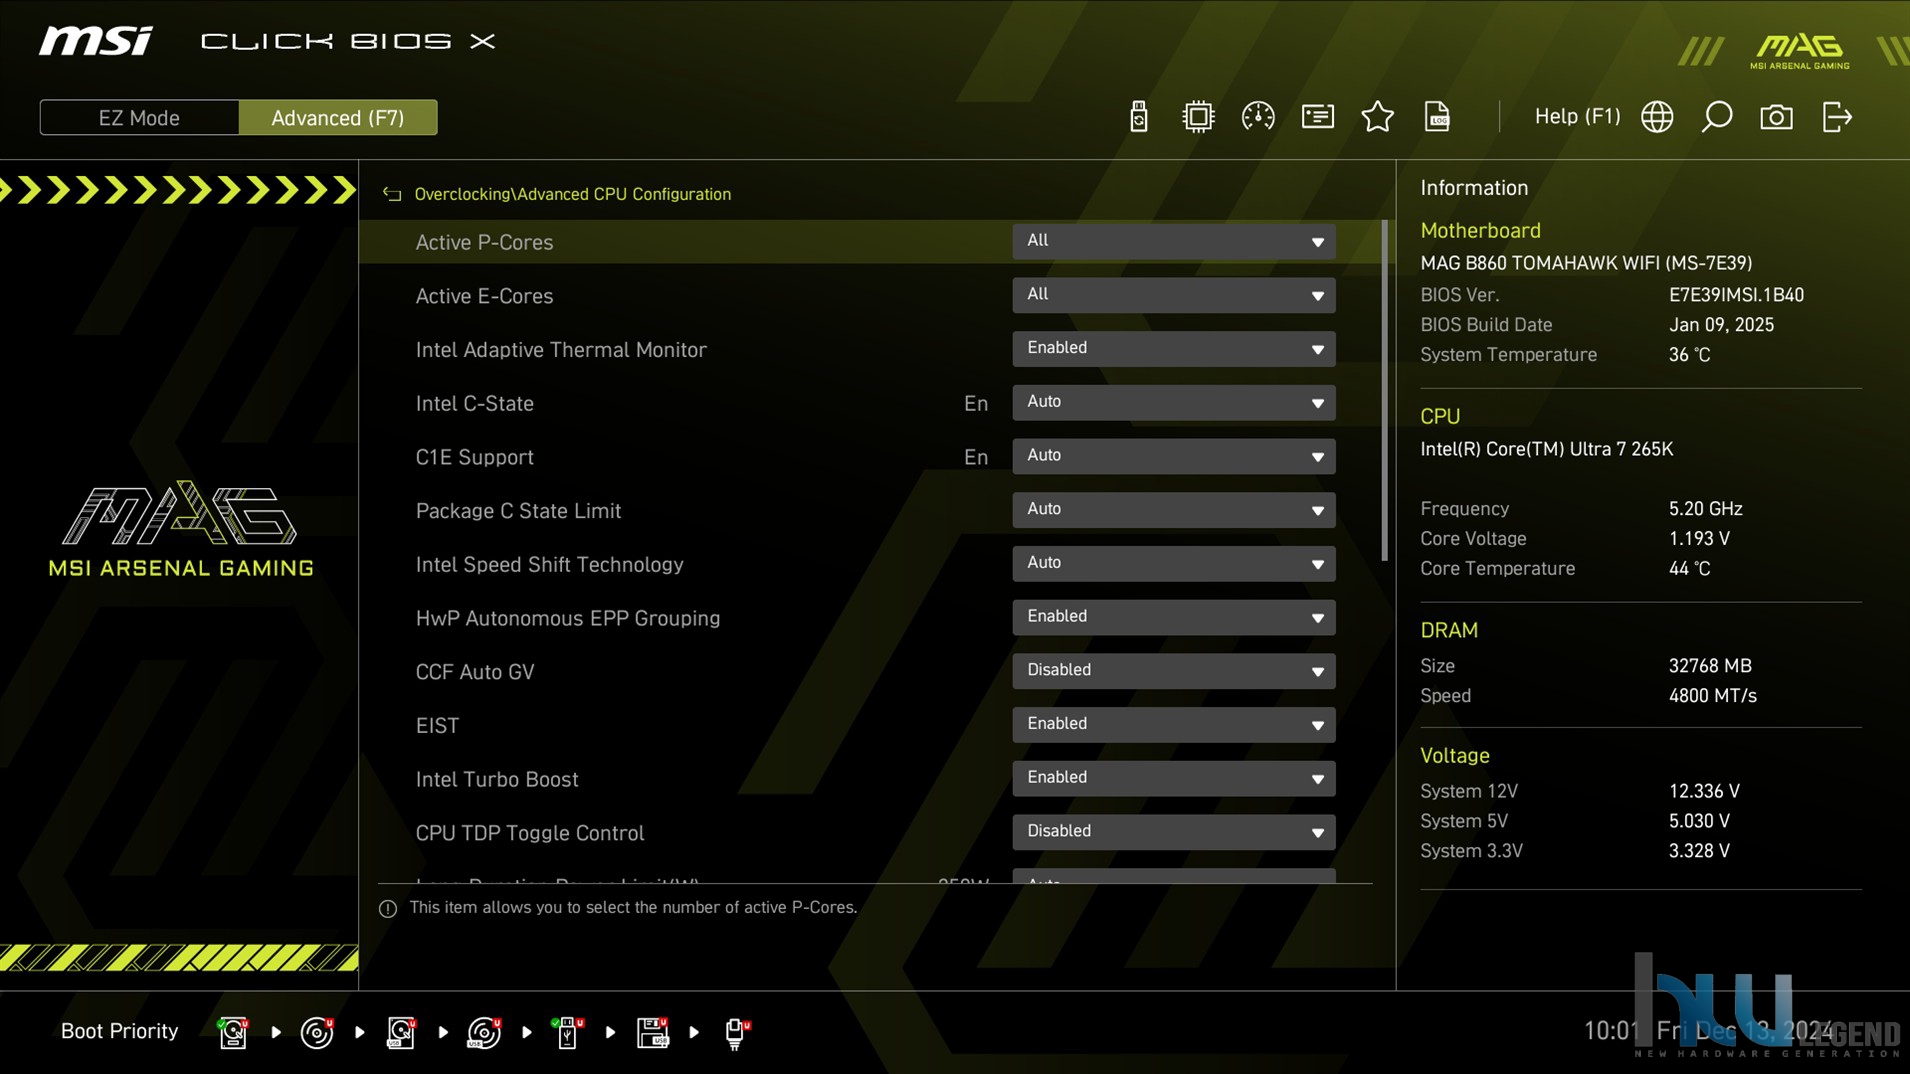Viewport: 1910px width, 1074px height.
Task: Click the Overclocking\Advanced CPU Configuration breadcrumb
Action: click(572, 194)
